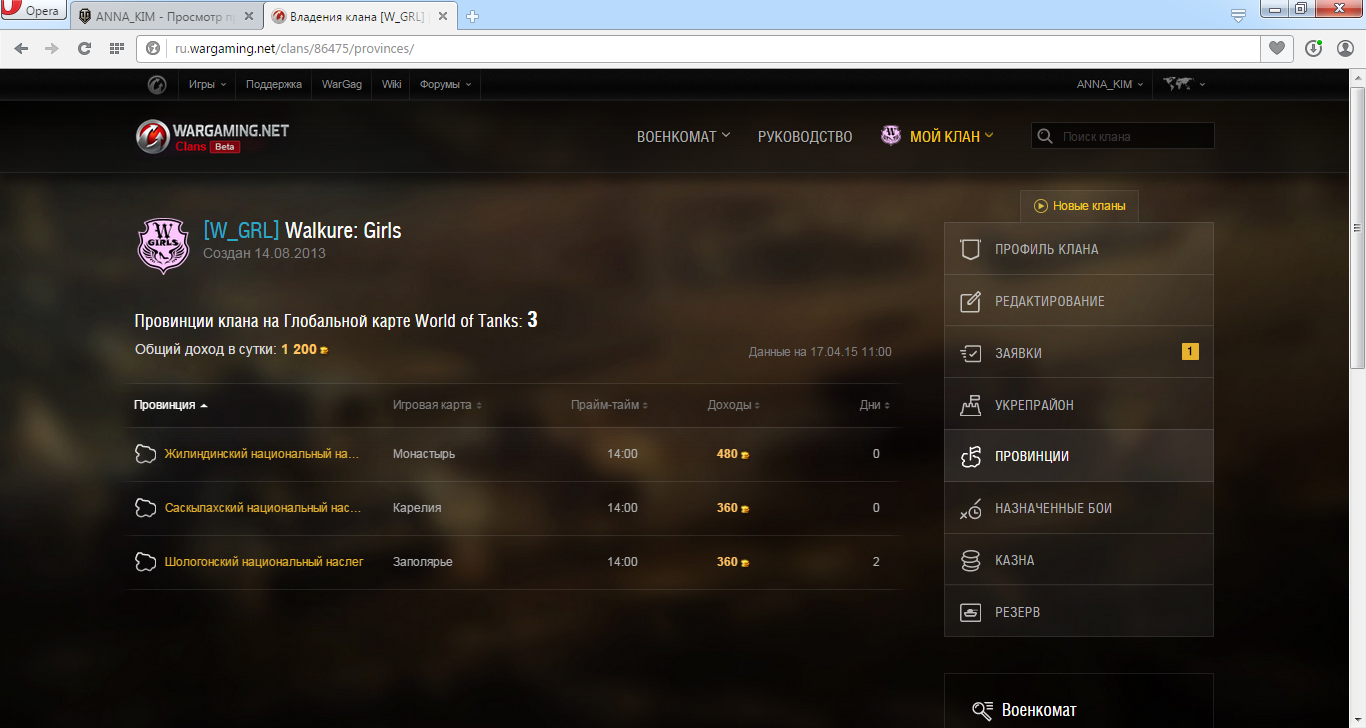Screen dimensions: 1366x728
Task: Expand the Игры dropdown menu
Action: point(207,84)
